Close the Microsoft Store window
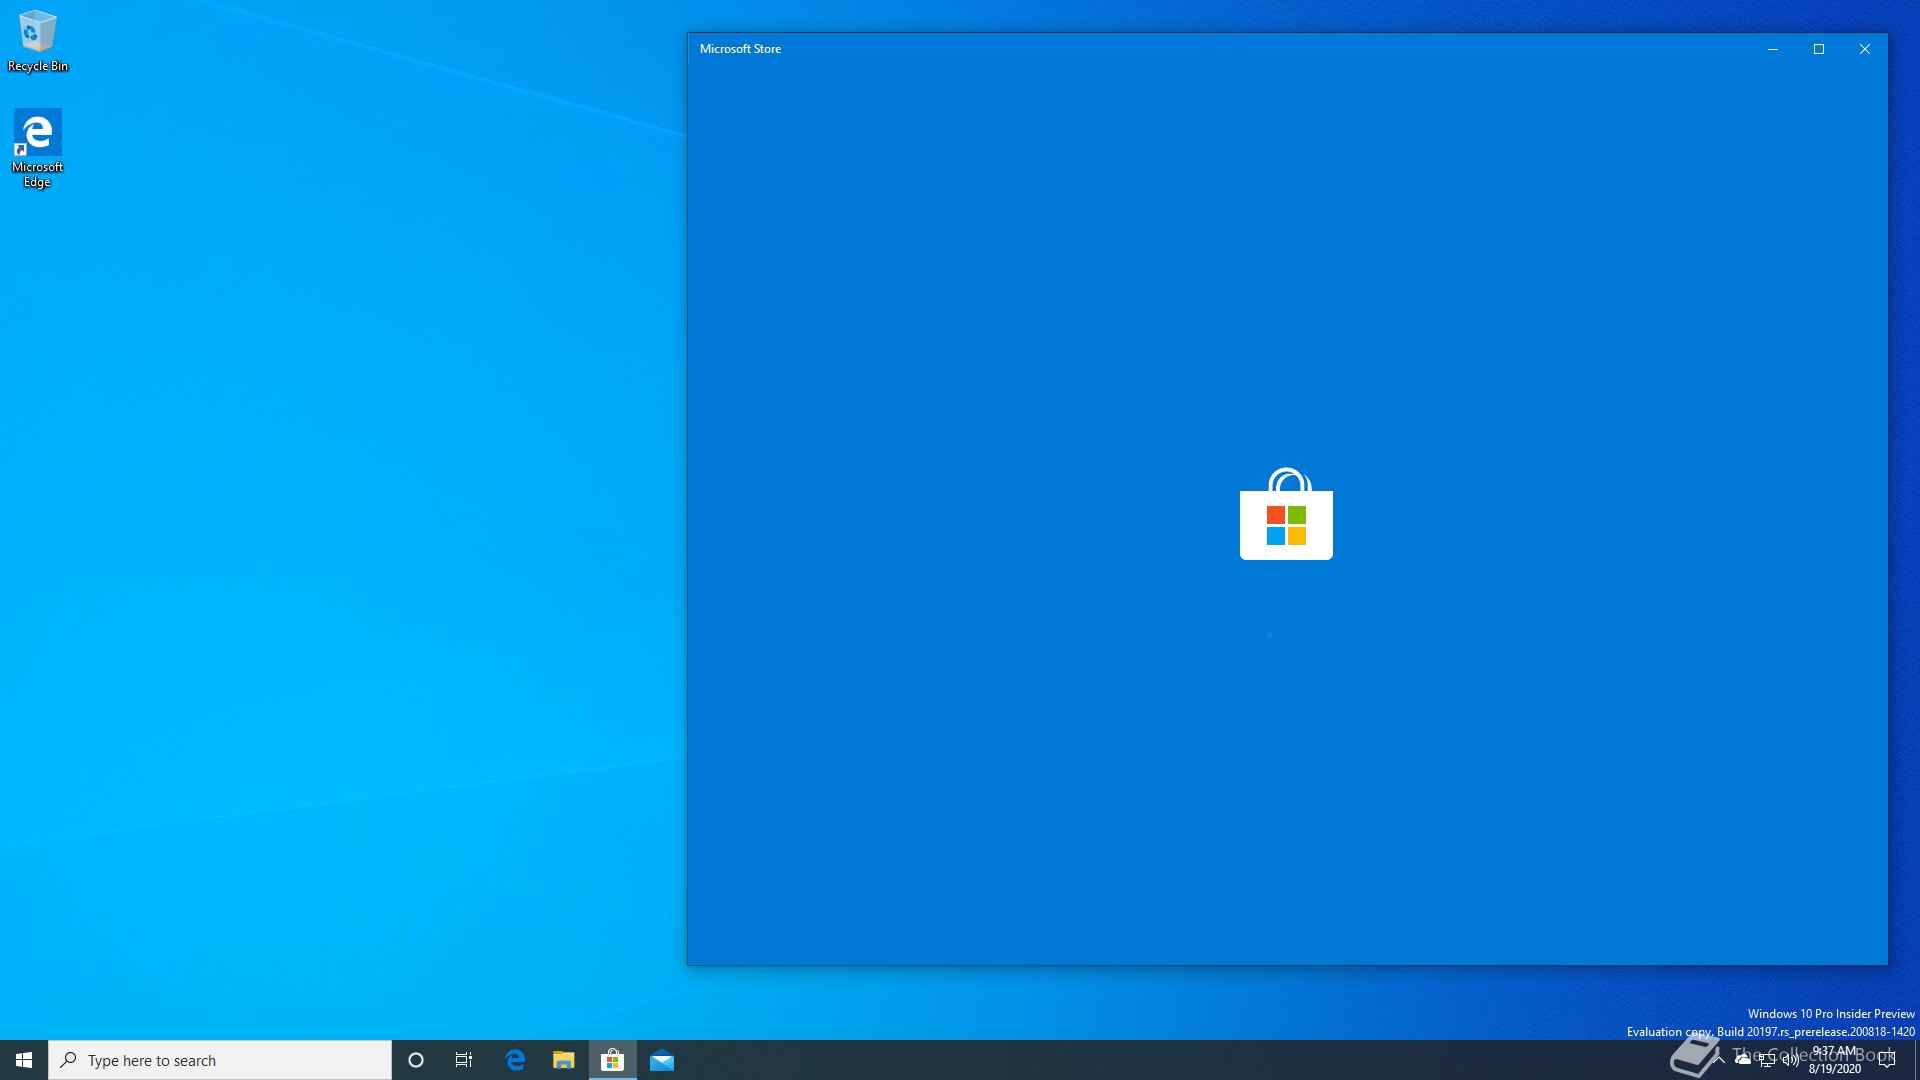 pos(1865,49)
